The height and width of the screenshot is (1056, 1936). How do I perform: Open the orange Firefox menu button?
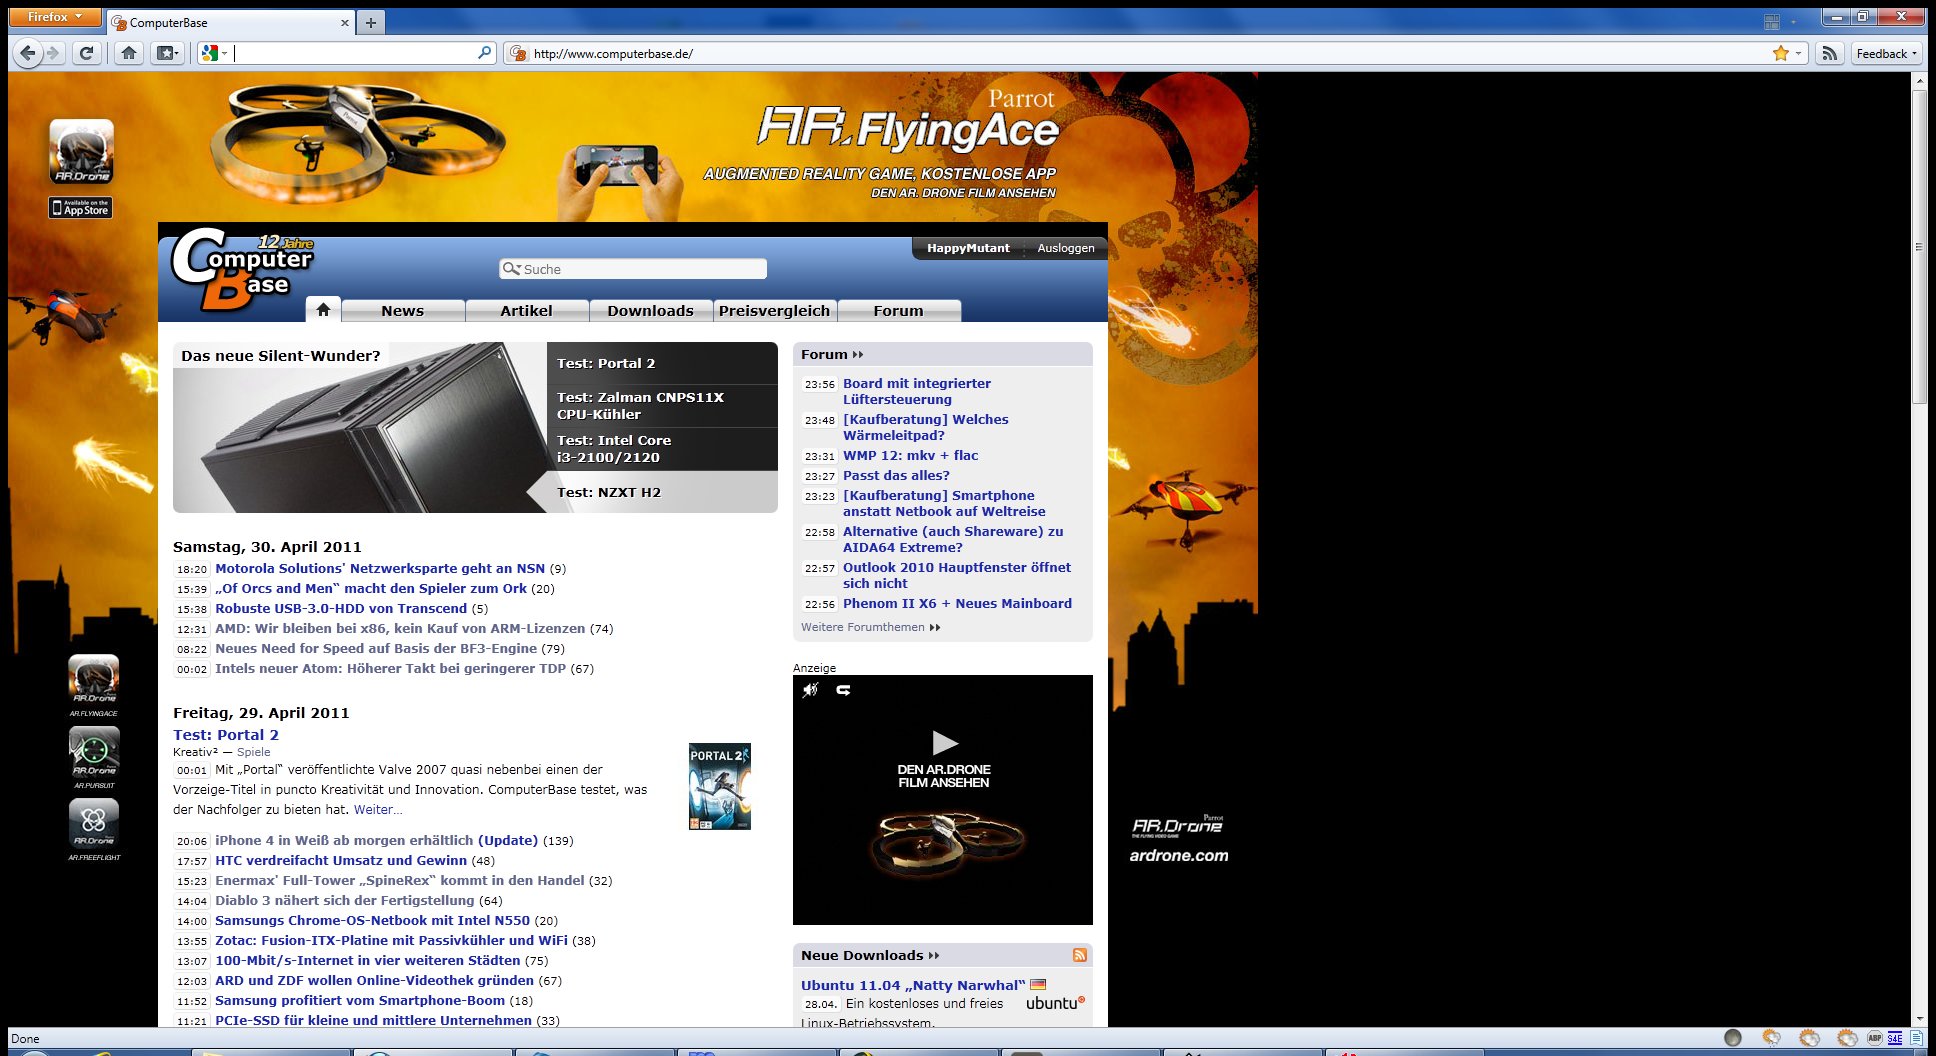(x=55, y=17)
